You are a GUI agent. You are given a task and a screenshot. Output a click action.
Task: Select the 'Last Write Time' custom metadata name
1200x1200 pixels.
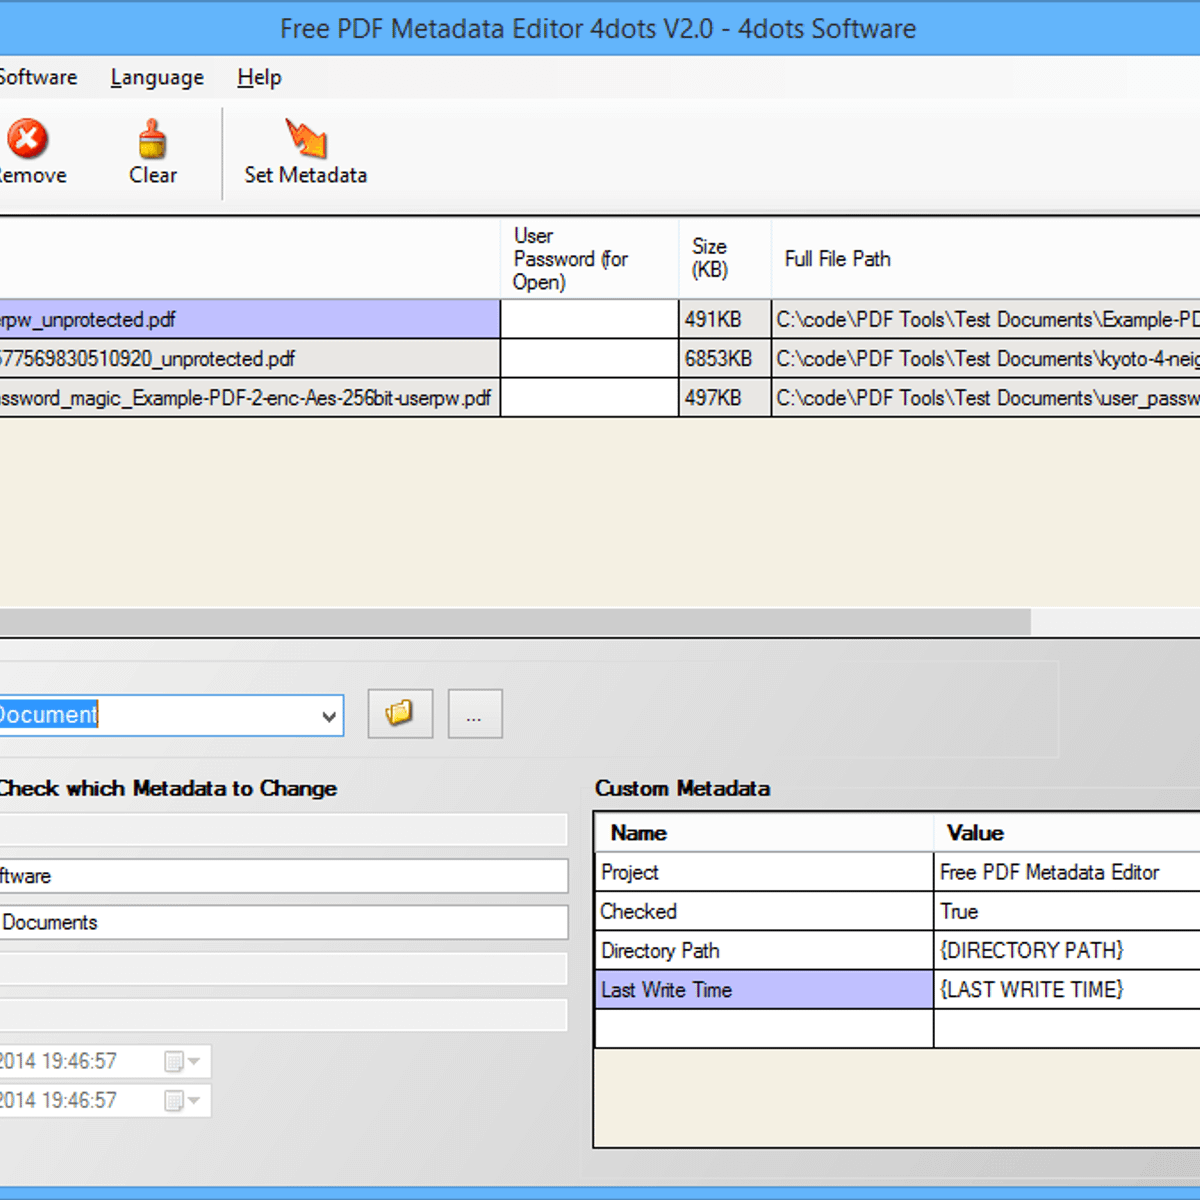pyautogui.click(x=764, y=989)
